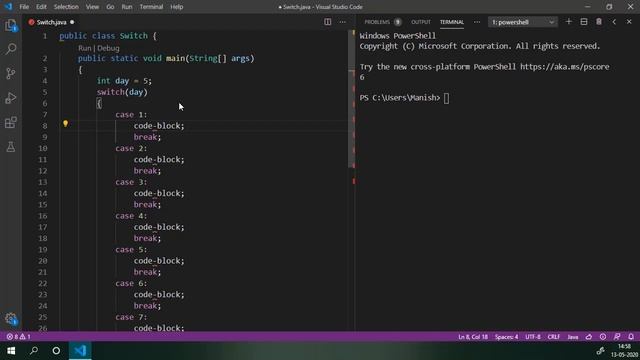
Task: Click the Java thumbs-up status icon
Action: point(589,337)
